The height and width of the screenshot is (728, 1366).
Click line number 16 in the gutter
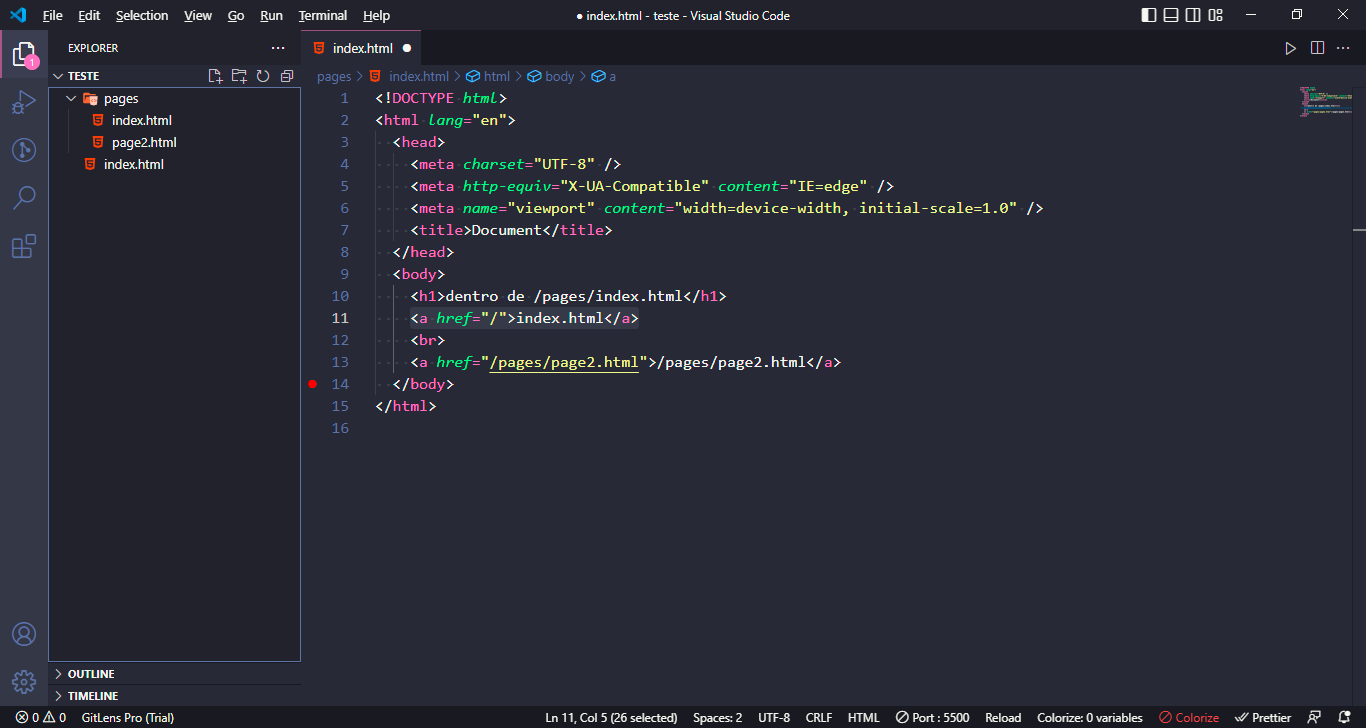[x=340, y=428]
